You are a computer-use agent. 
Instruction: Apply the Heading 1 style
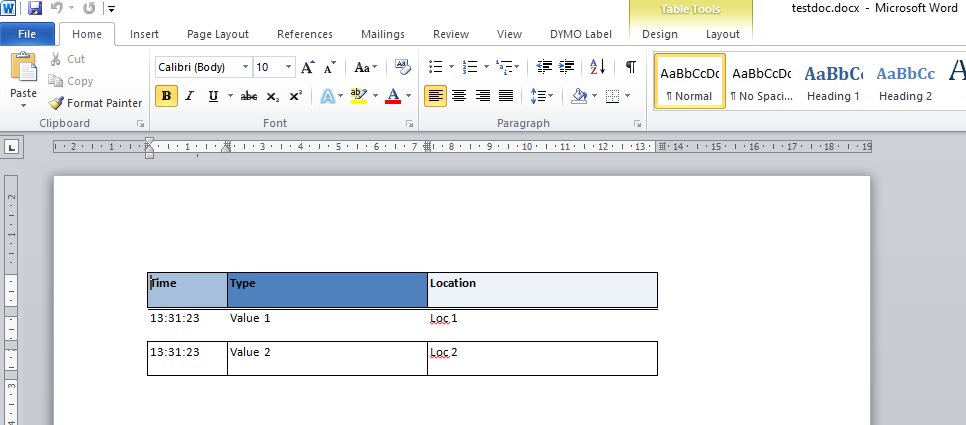coord(834,82)
